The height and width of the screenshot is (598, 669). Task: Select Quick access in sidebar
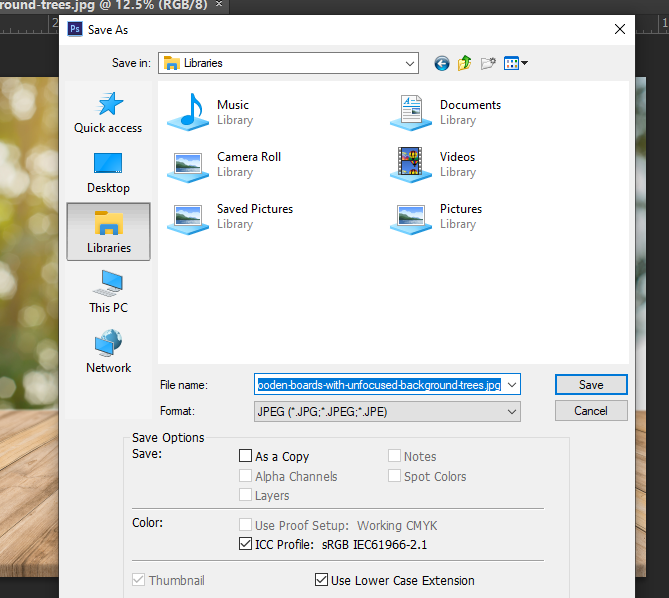coord(108,113)
